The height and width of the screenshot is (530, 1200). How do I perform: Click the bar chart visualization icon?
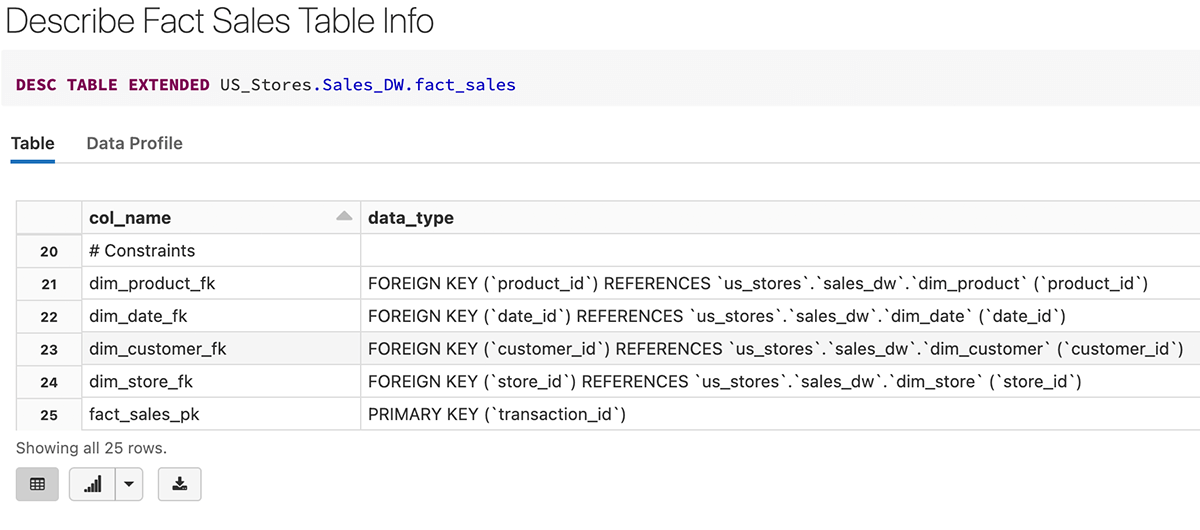(93, 484)
